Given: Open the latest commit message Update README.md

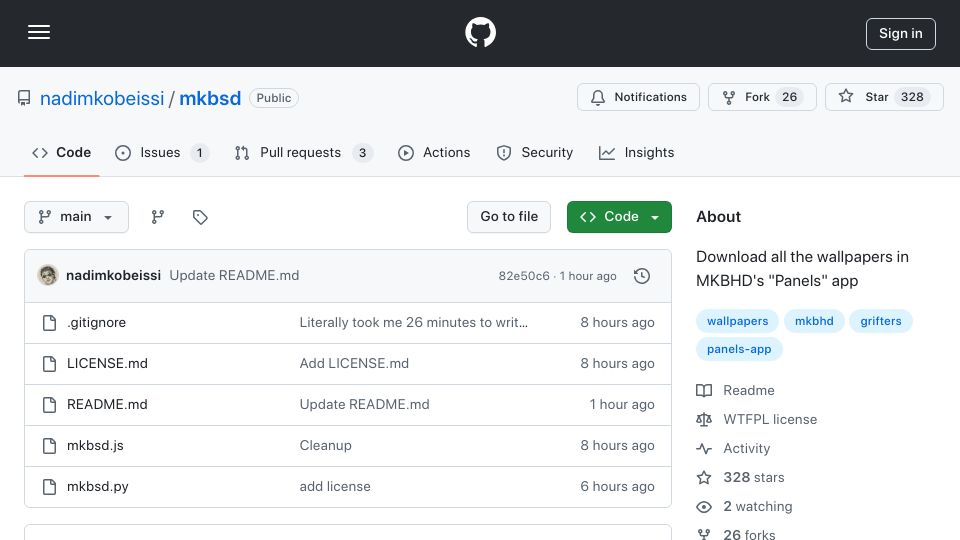Looking at the screenshot, I should (234, 276).
